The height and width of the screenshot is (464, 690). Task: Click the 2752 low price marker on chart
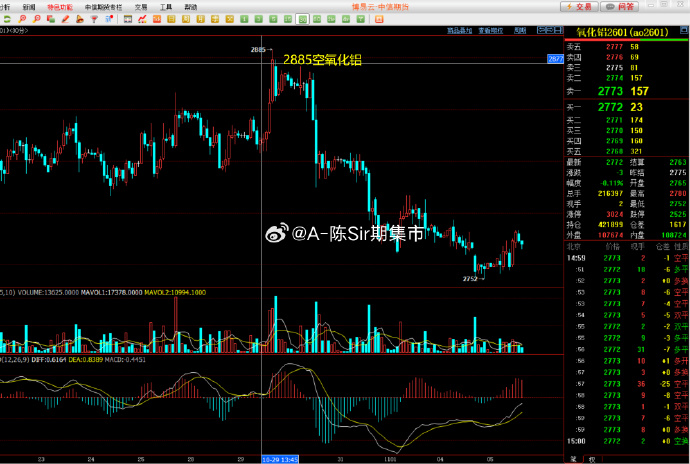pyautogui.click(x=470, y=277)
